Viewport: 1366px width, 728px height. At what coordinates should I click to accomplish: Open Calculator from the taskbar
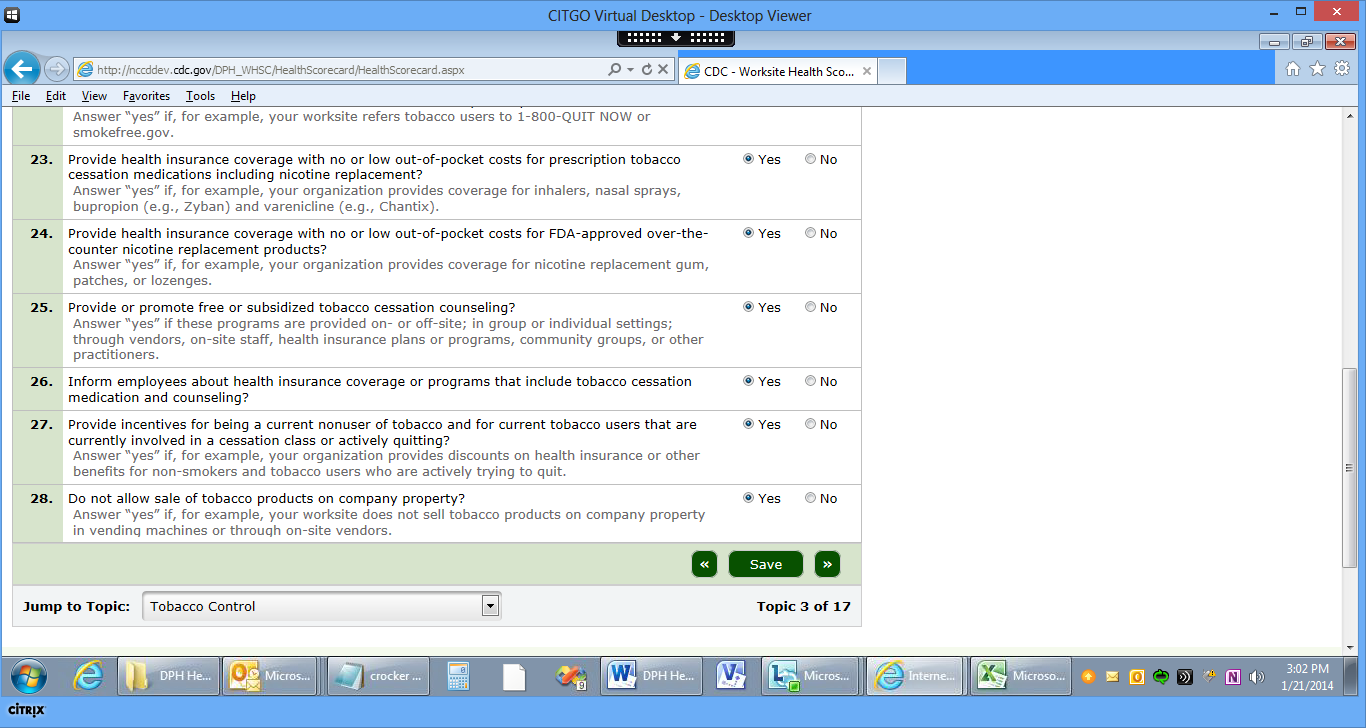(459, 677)
